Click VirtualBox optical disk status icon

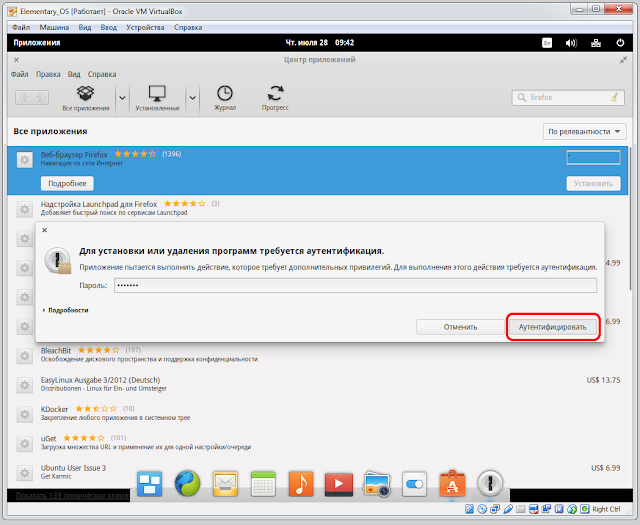click(482, 509)
